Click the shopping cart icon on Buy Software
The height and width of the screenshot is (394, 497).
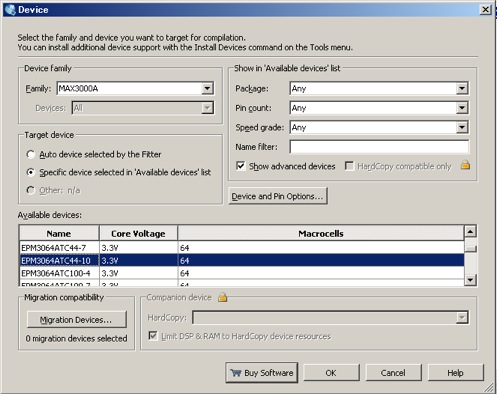click(235, 373)
